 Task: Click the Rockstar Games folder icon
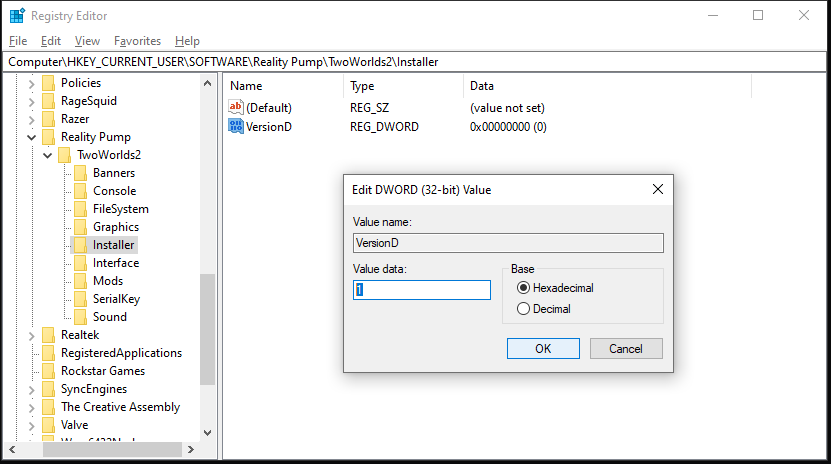click(x=48, y=371)
